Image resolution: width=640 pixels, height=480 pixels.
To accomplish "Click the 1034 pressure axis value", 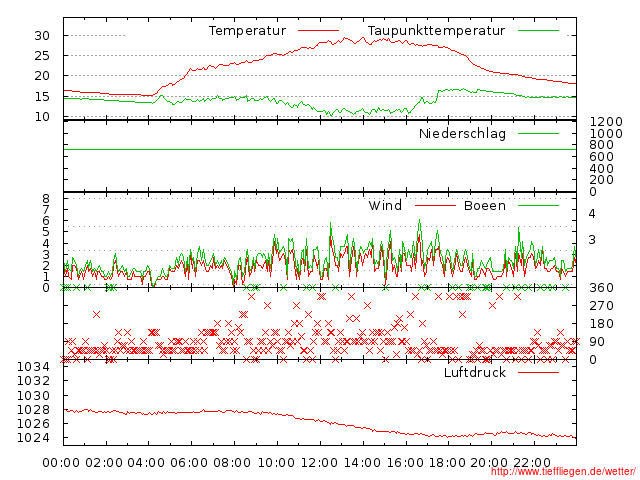I will point(36,366).
